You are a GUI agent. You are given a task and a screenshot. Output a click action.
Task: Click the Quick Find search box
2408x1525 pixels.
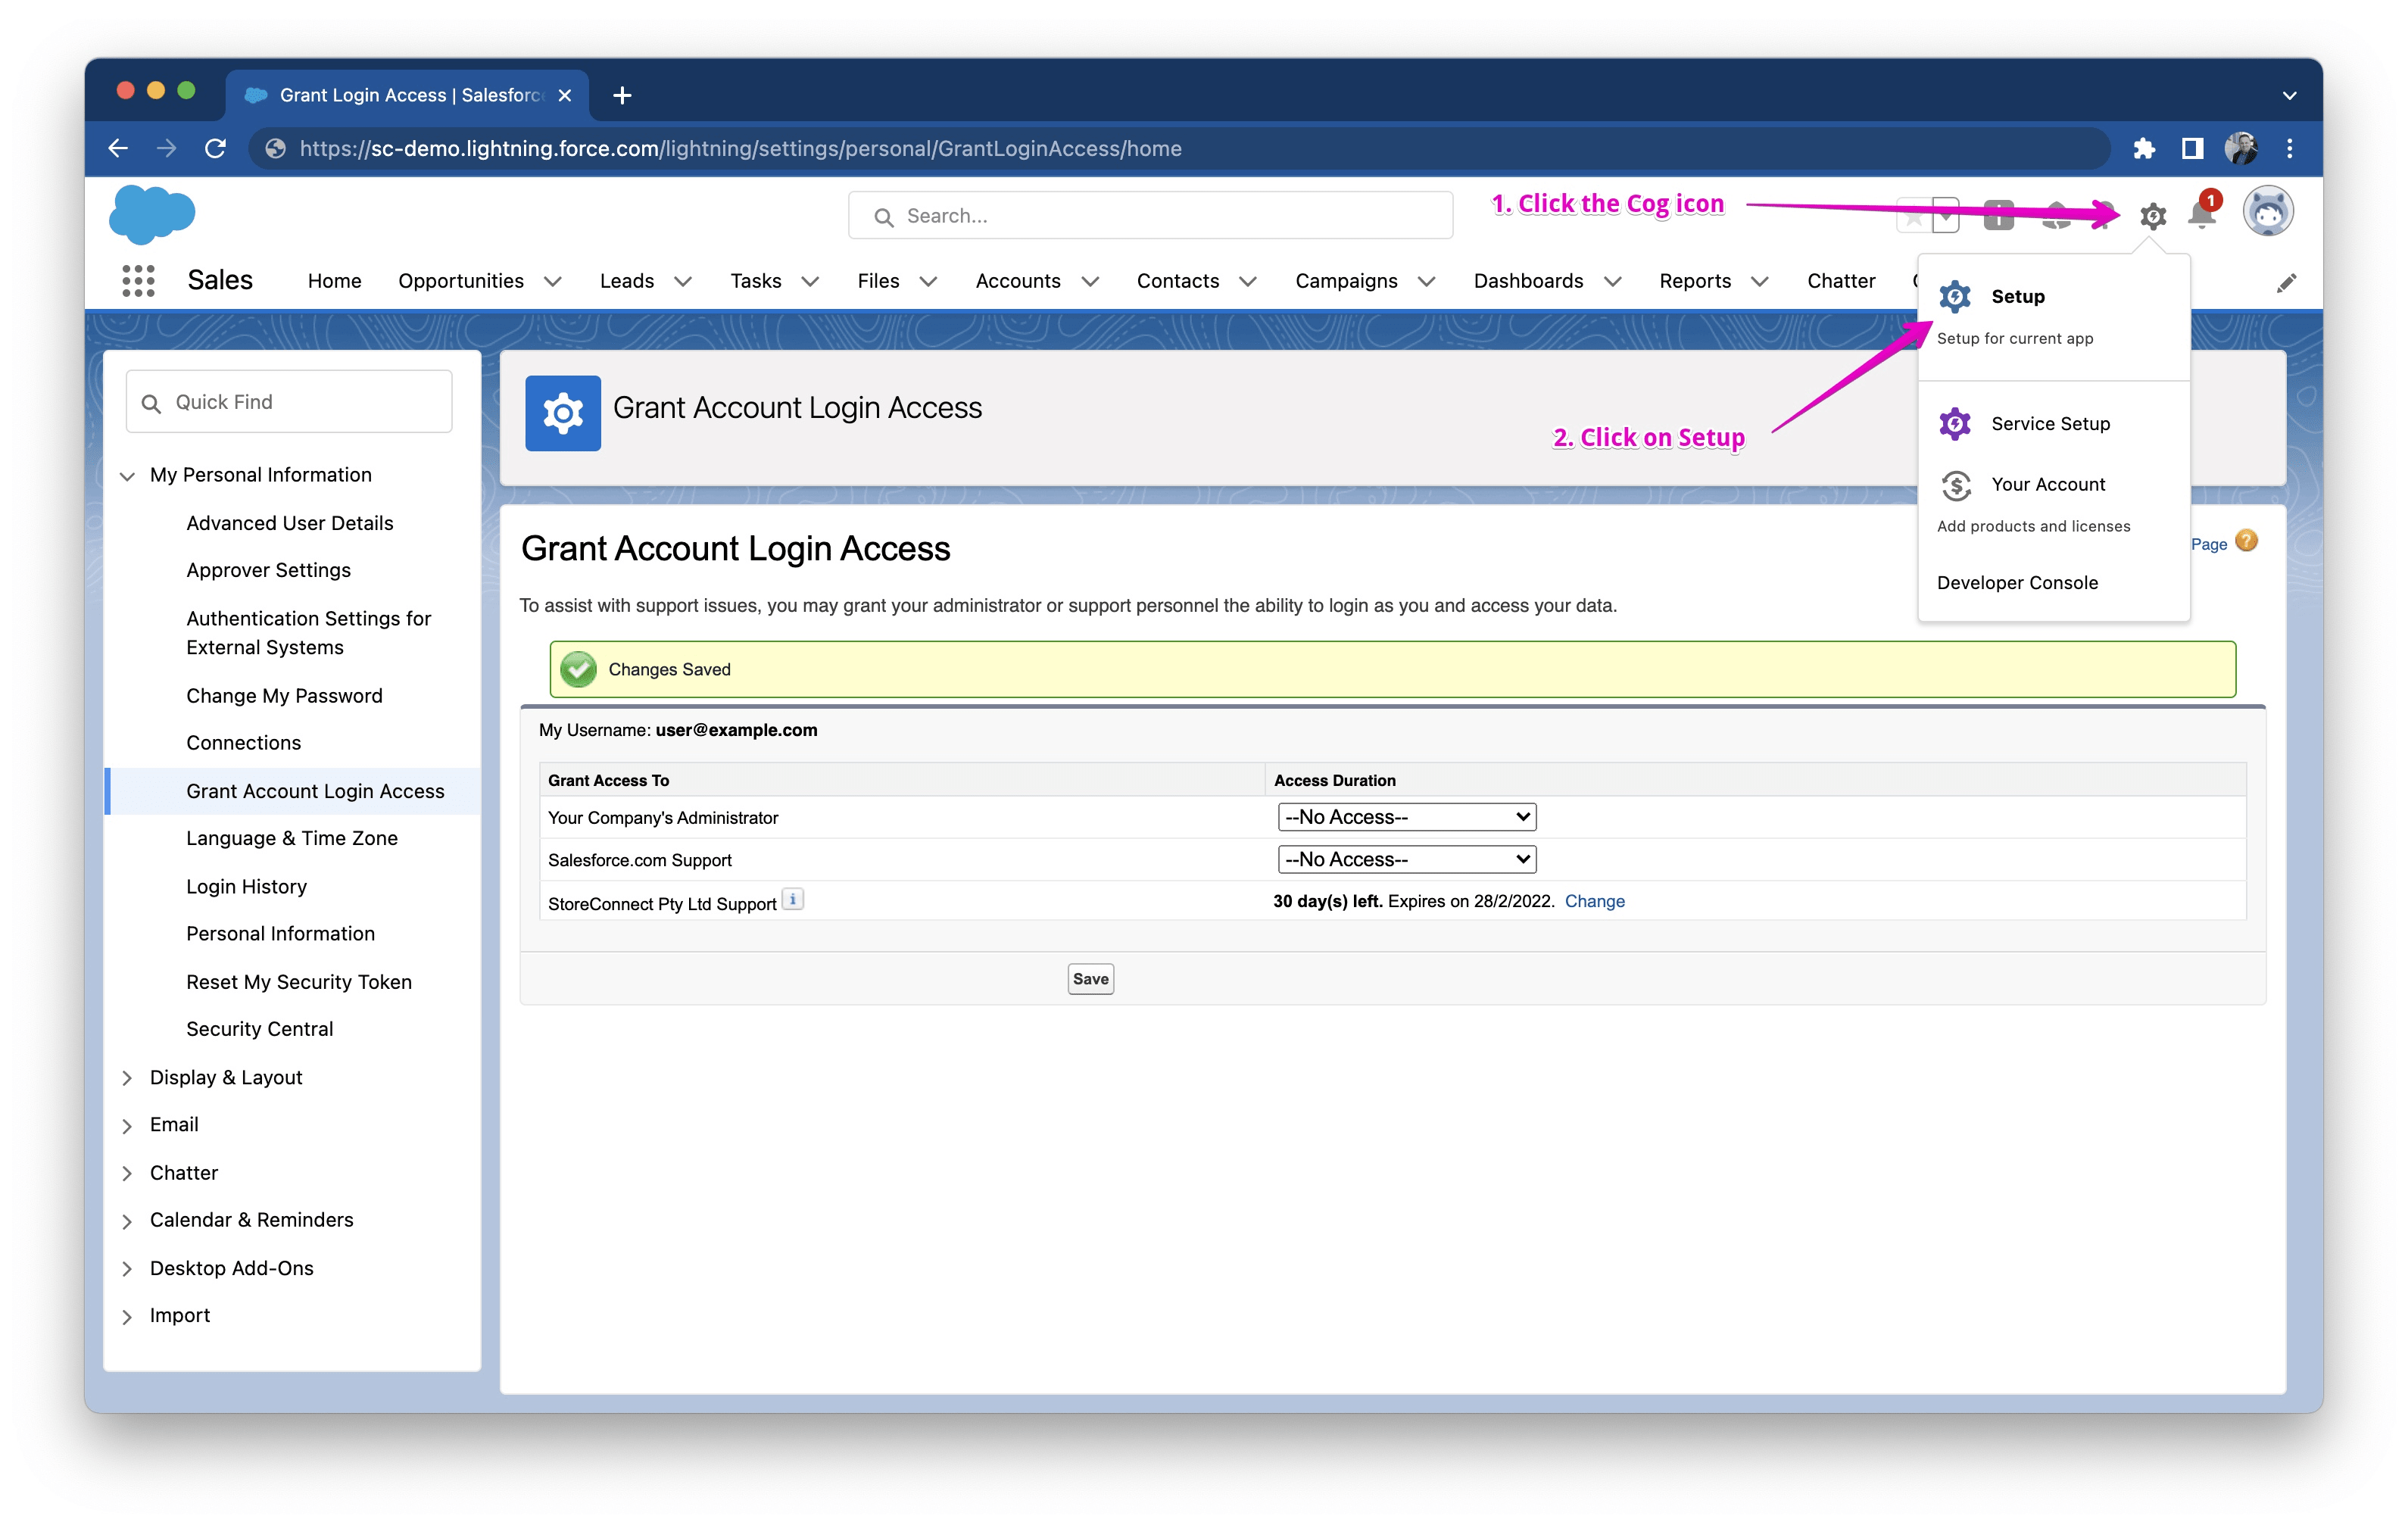(288, 401)
